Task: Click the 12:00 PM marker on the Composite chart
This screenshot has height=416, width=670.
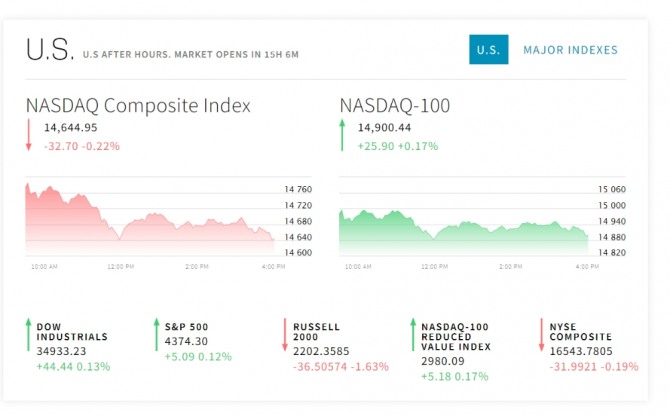Action: coord(120,267)
